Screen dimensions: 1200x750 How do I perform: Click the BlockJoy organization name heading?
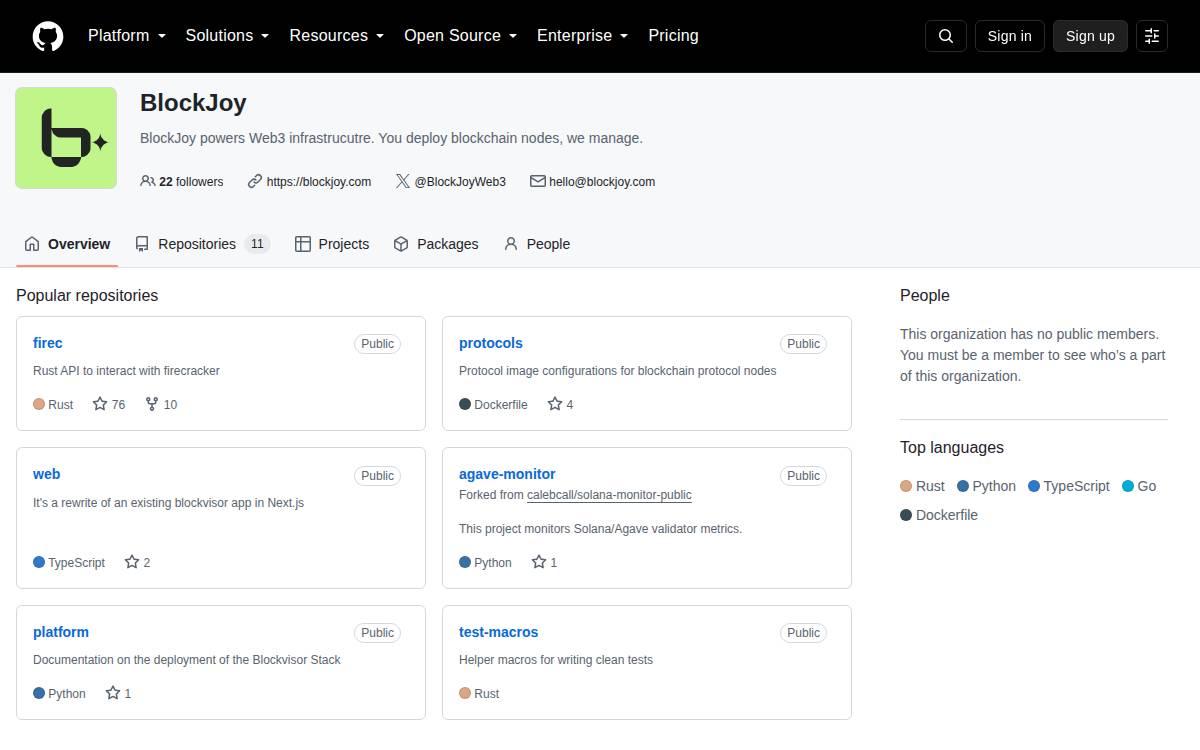[193, 103]
